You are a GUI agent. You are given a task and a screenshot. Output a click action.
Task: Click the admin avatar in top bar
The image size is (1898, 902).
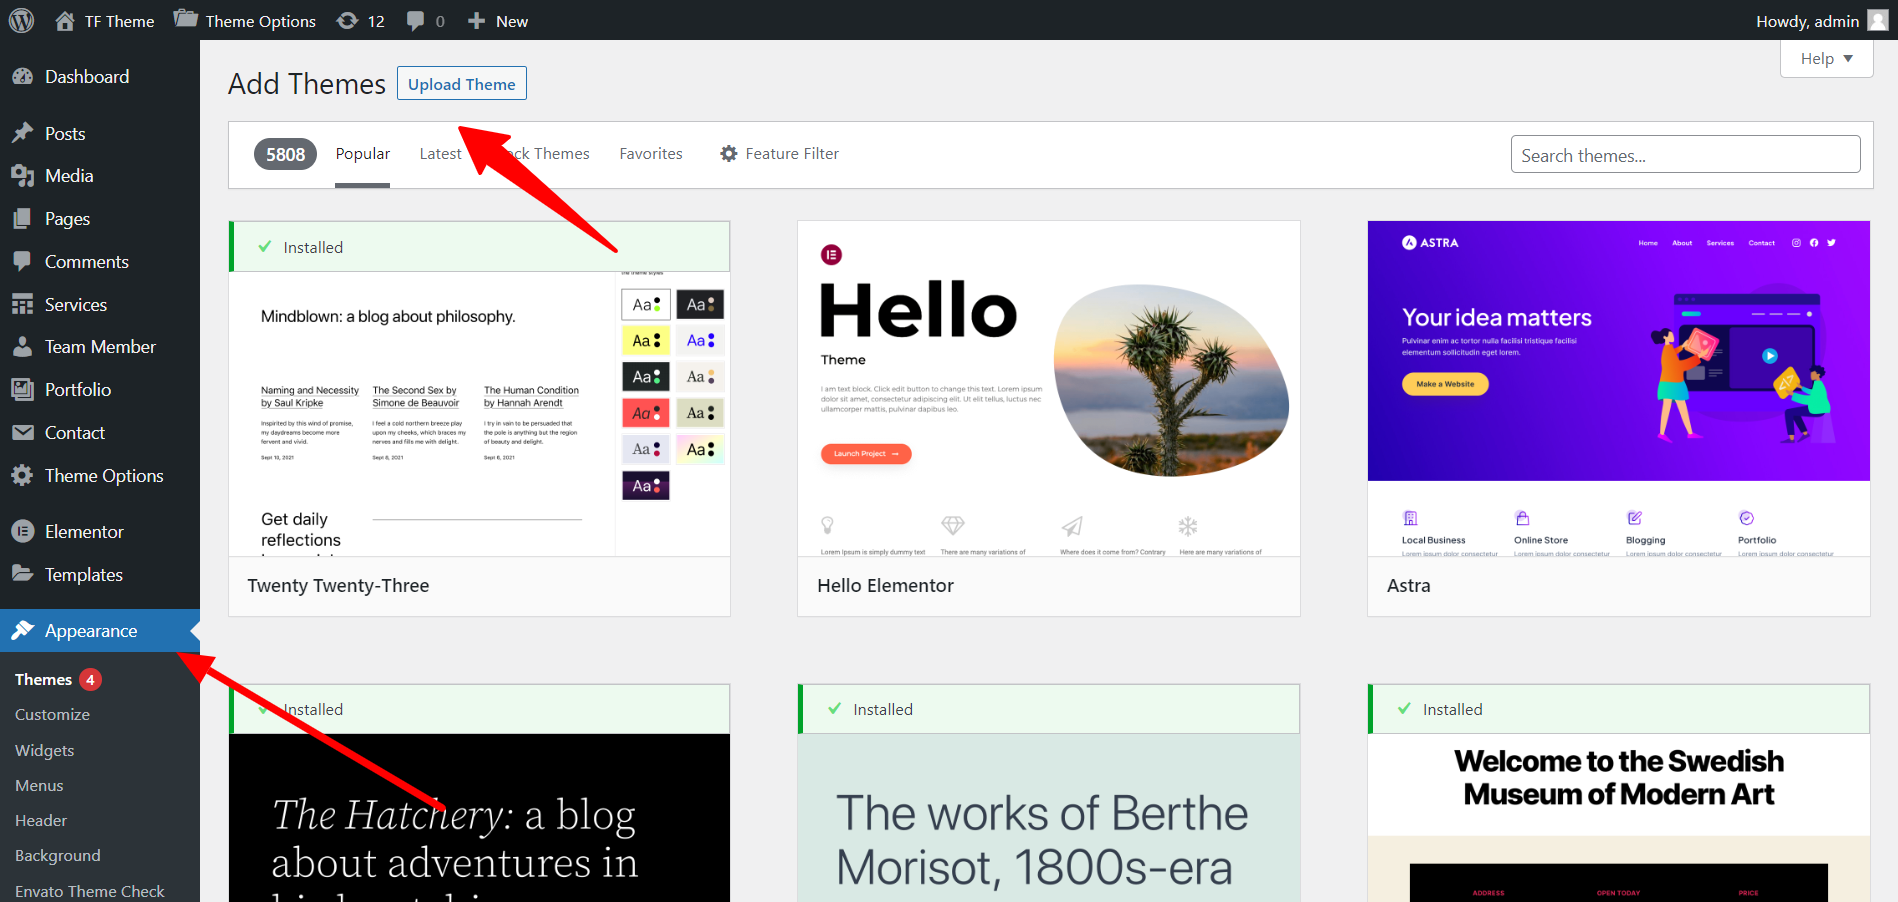[x=1878, y=21]
